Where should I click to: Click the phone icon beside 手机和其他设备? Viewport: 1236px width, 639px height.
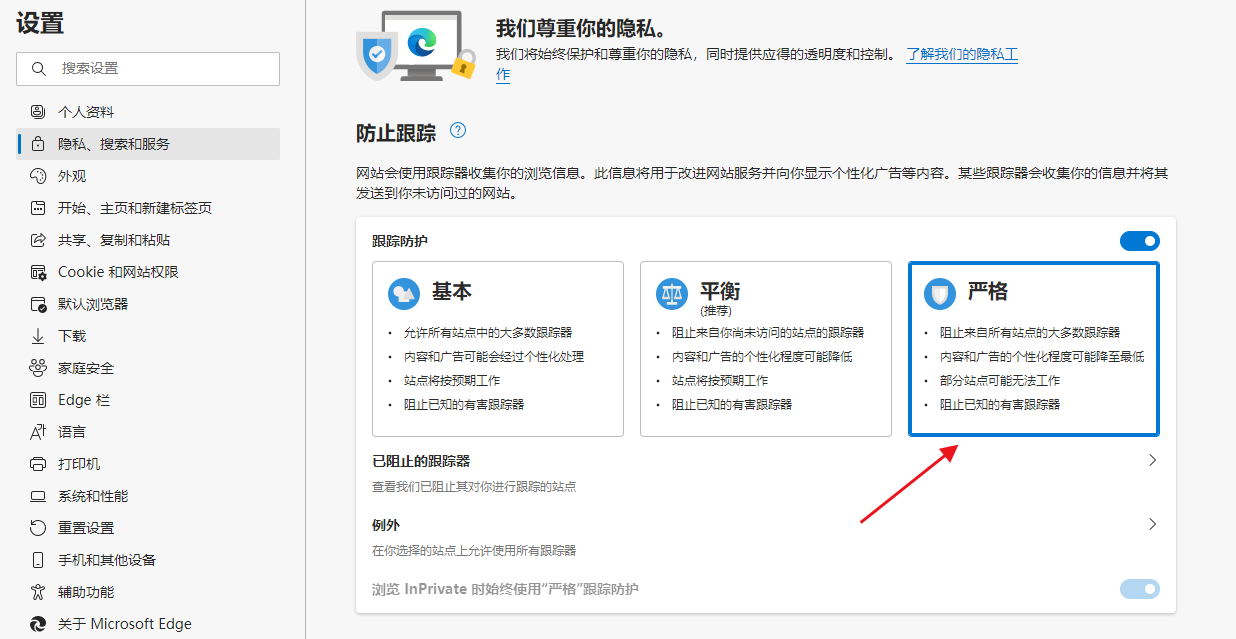38,560
